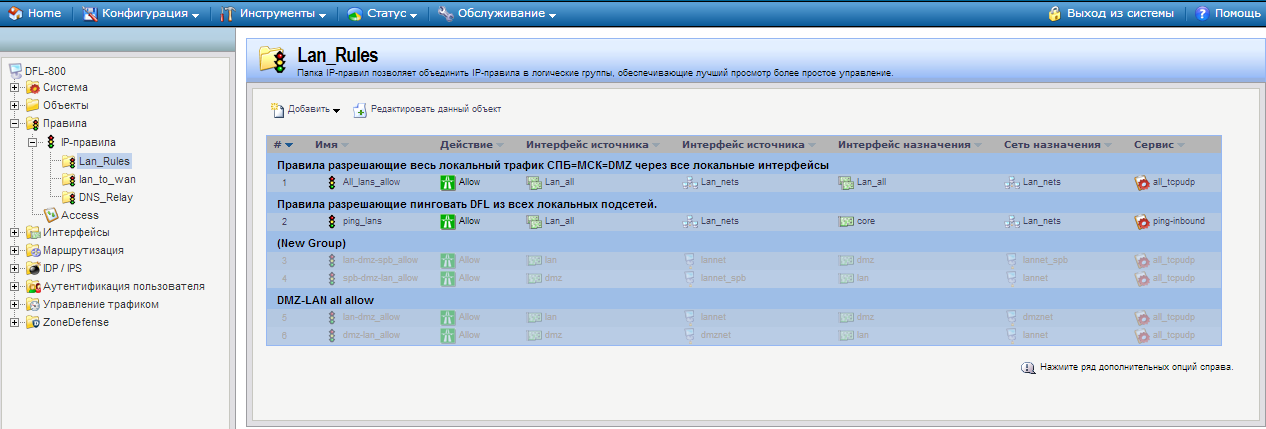Open the Обслуживание menu
1266x429 pixels.
pos(496,14)
